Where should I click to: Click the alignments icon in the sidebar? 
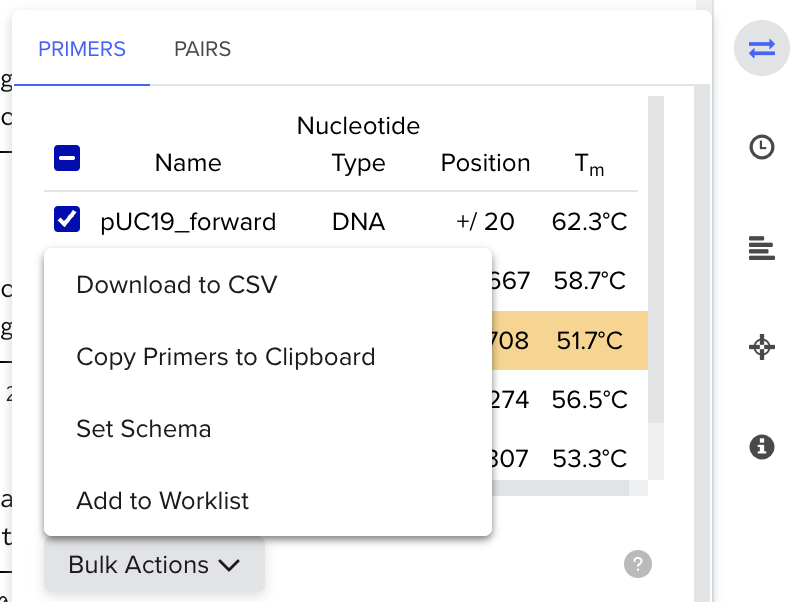pos(761,247)
